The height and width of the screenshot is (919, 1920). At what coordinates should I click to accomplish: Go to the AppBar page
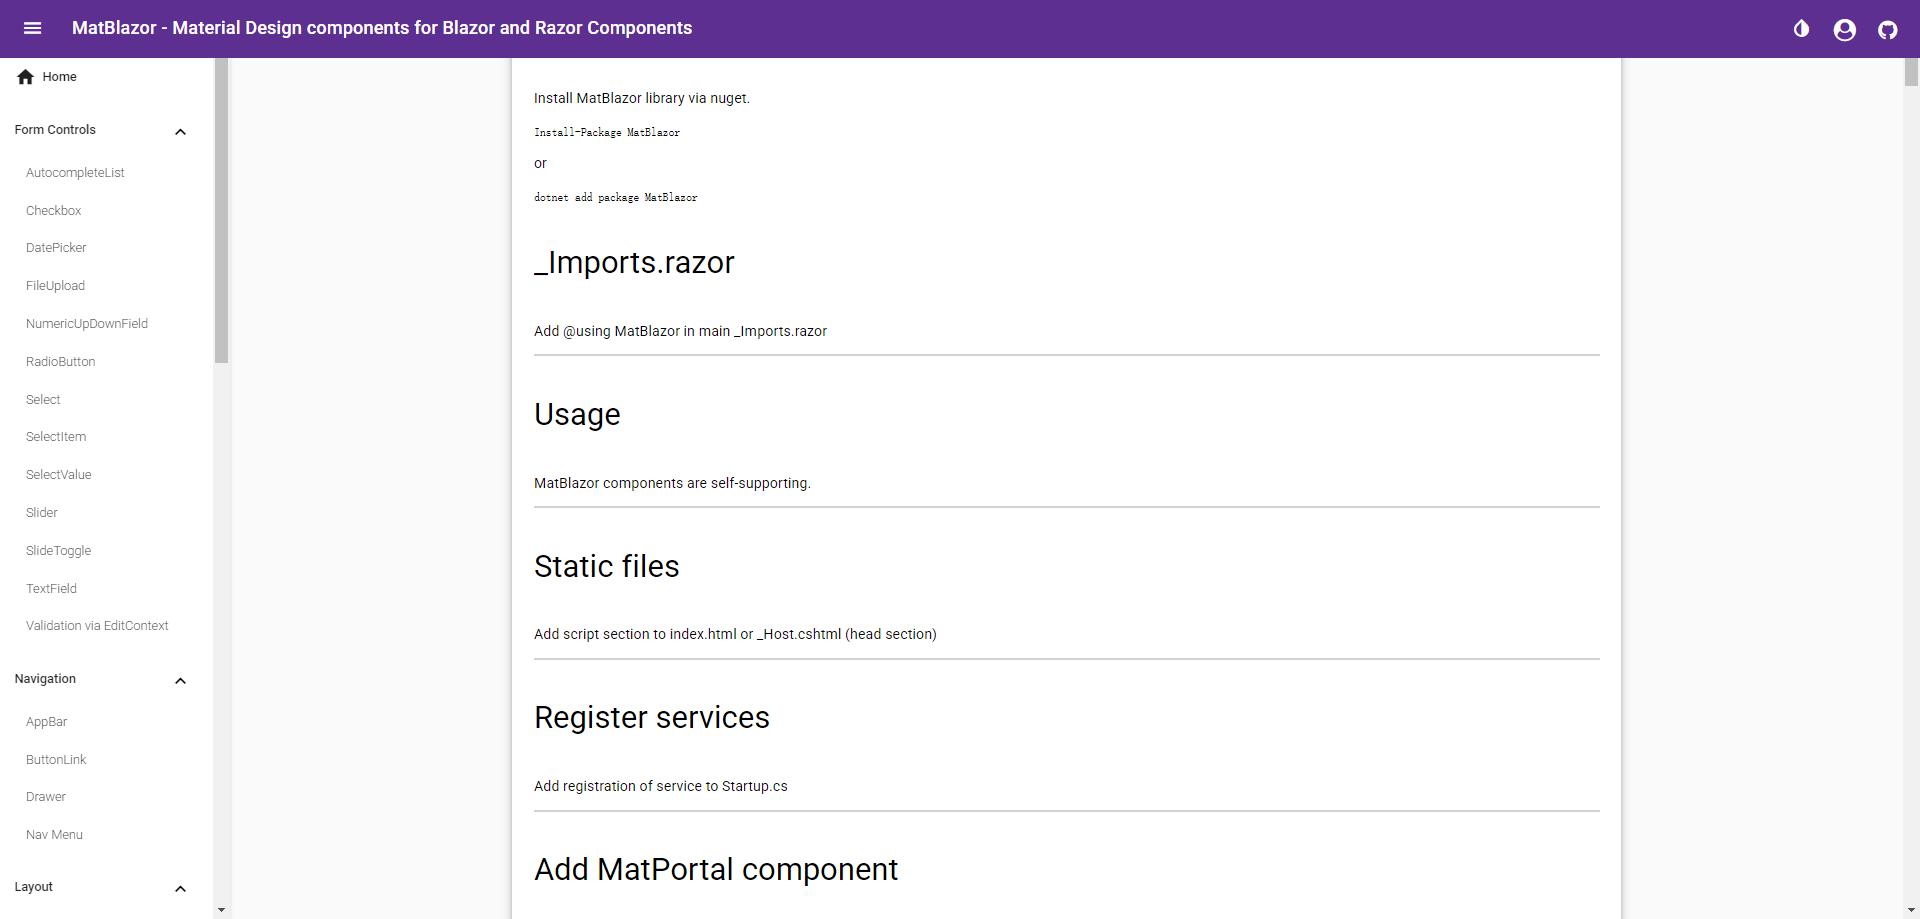tap(47, 722)
